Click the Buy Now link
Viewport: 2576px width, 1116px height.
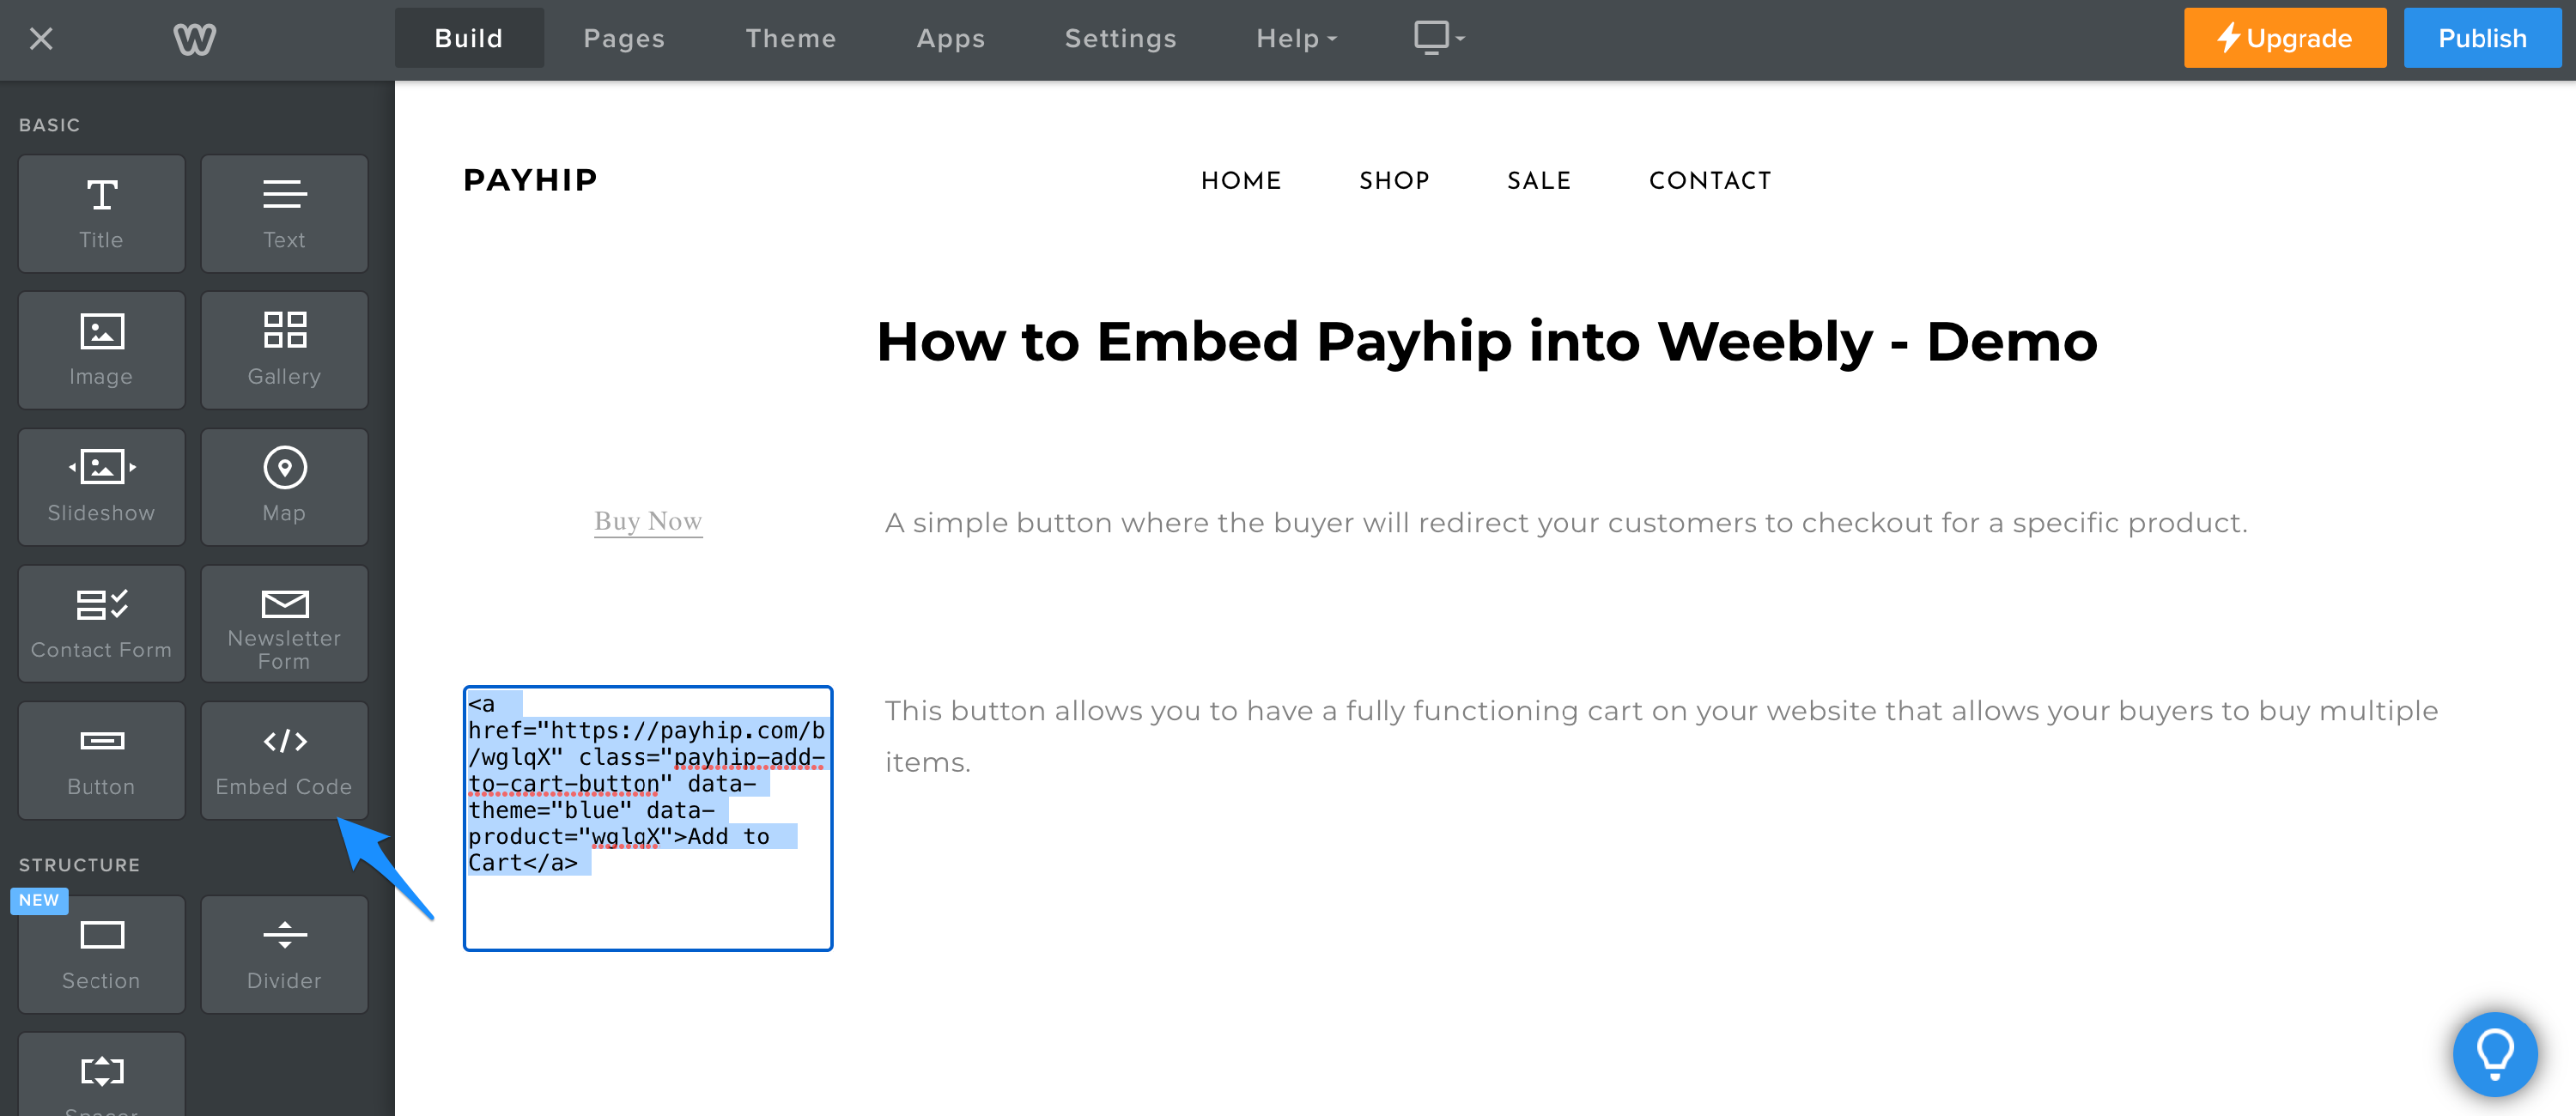coord(647,521)
